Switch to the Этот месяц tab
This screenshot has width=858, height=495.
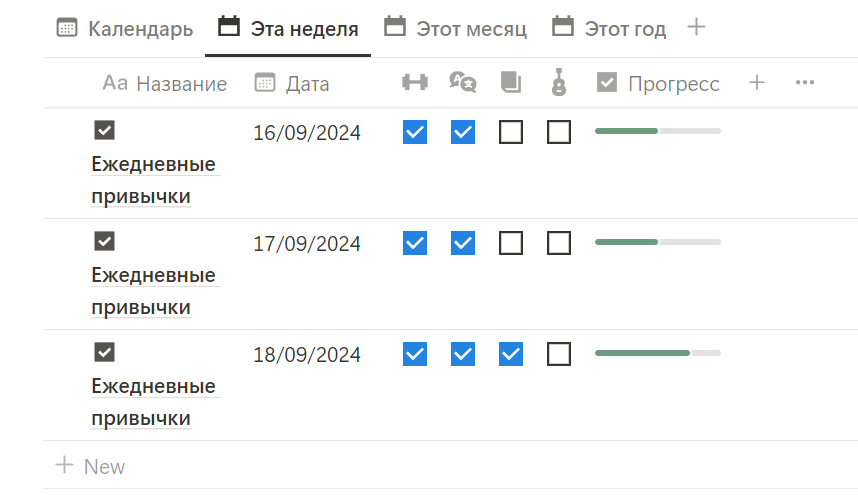click(456, 28)
